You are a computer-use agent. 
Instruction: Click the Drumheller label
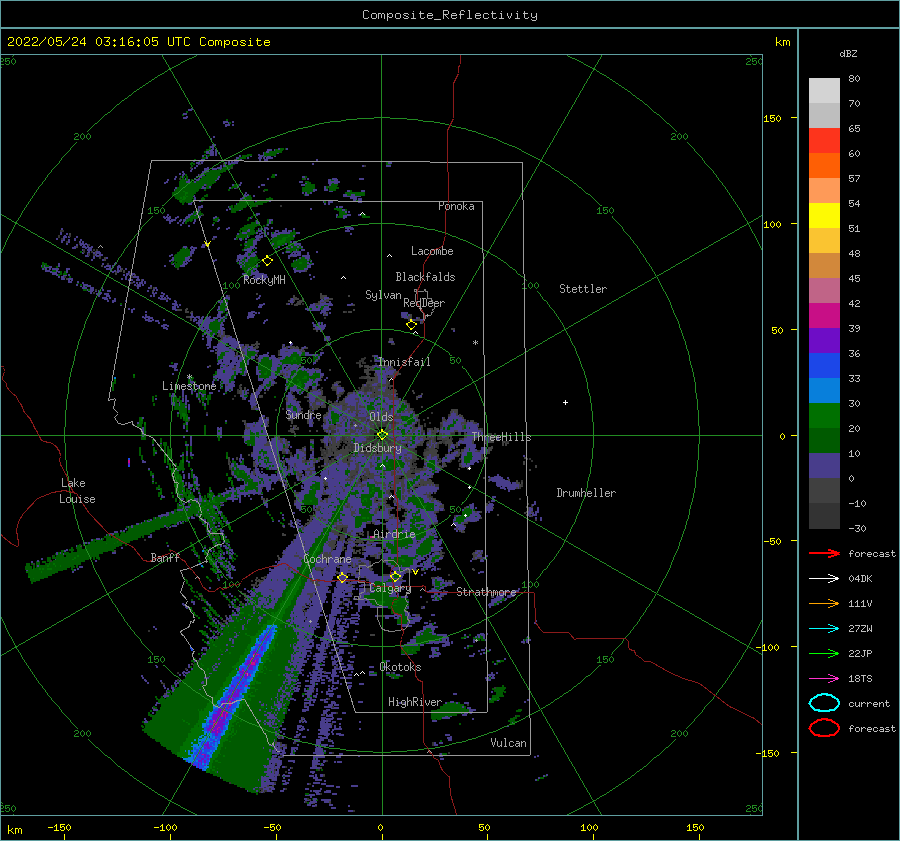click(x=586, y=493)
